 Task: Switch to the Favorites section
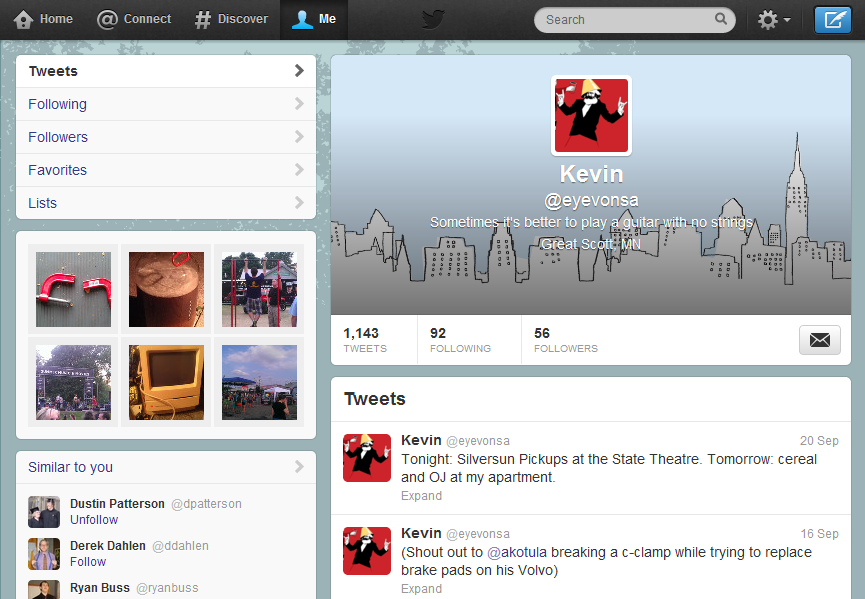click(x=57, y=170)
